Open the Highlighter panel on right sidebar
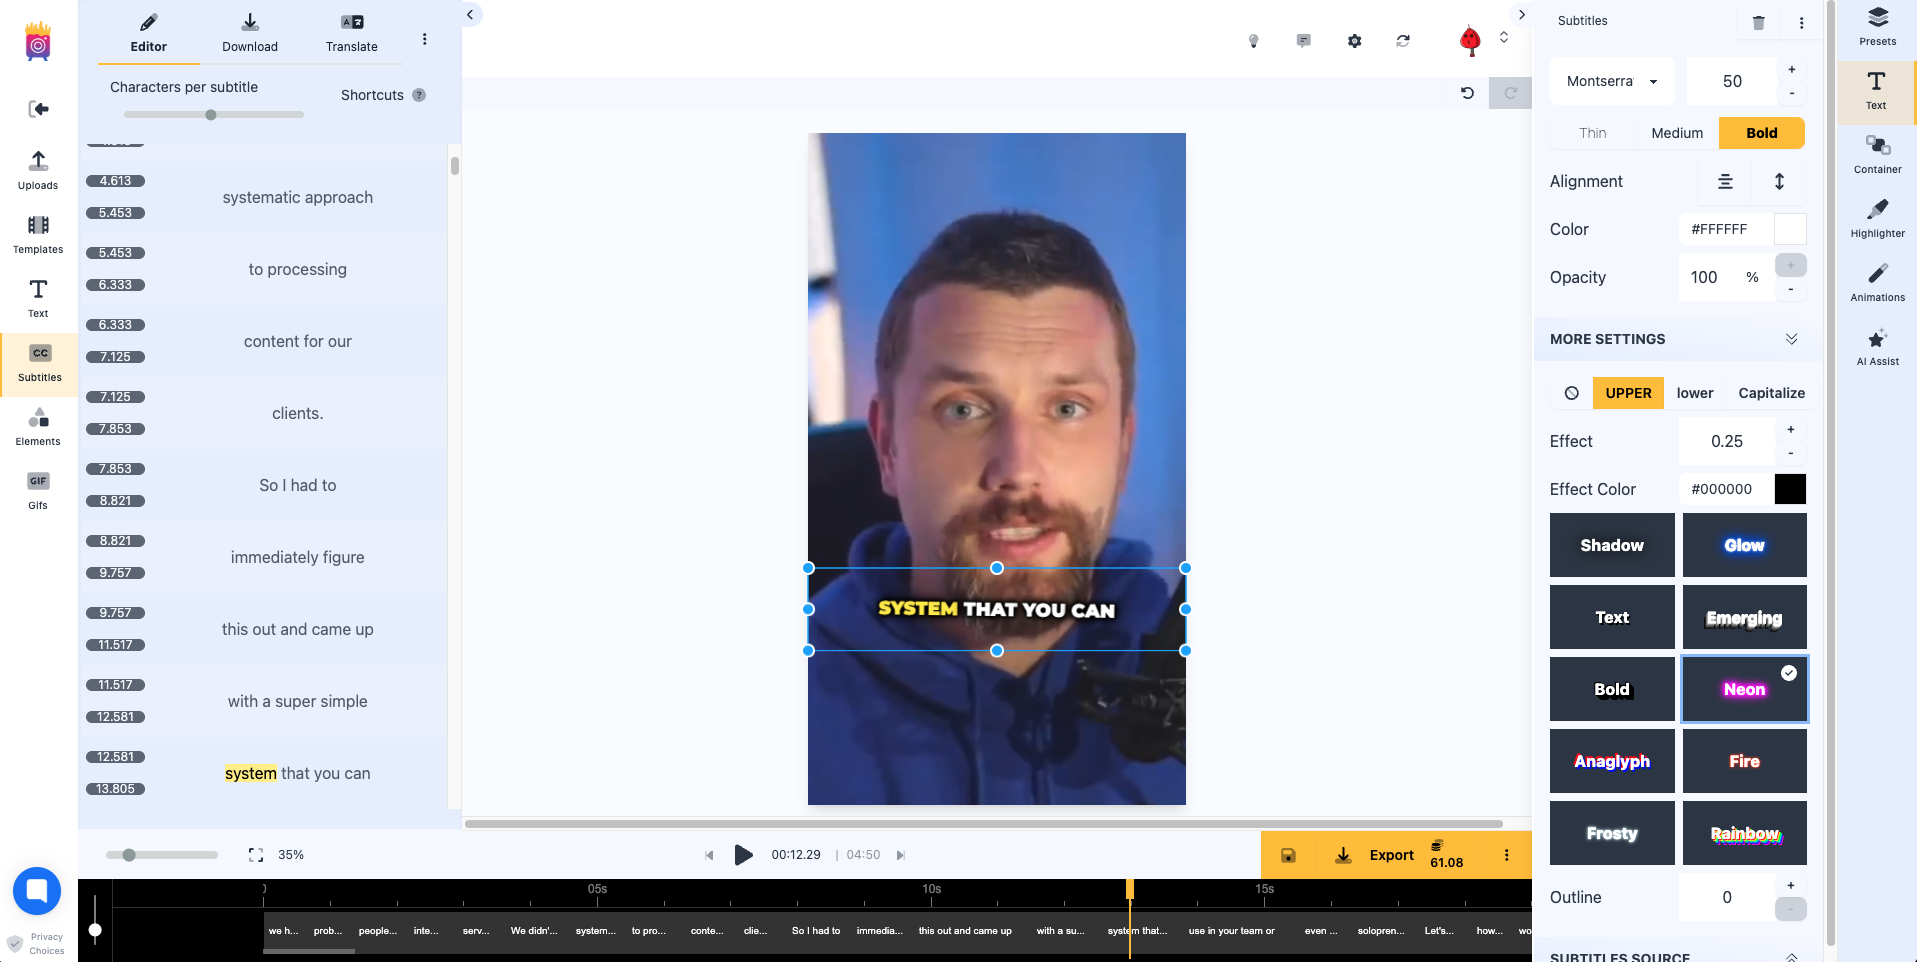Viewport: 1917px width, 962px height. (x=1876, y=218)
